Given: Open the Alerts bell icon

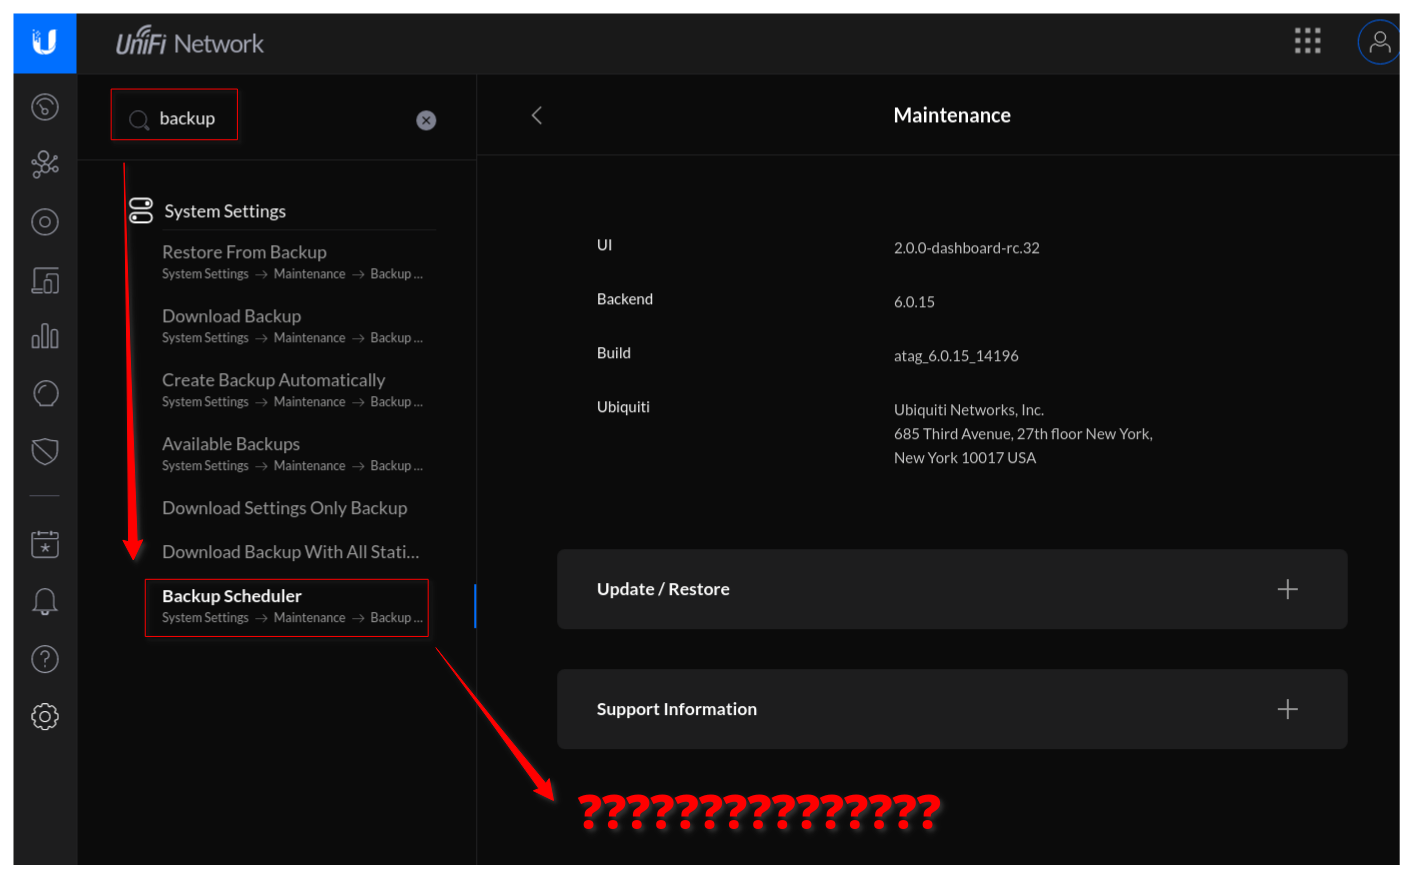Looking at the screenshot, I should (45, 601).
